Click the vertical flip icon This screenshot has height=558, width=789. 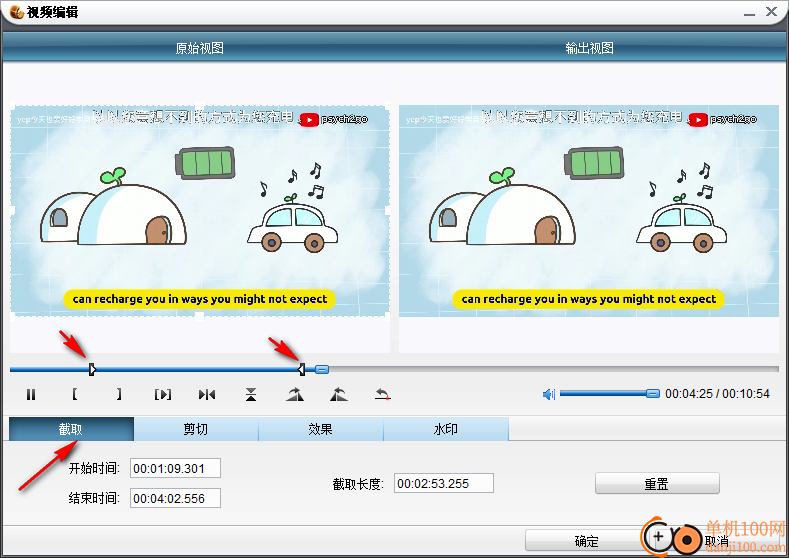[251, 394]
